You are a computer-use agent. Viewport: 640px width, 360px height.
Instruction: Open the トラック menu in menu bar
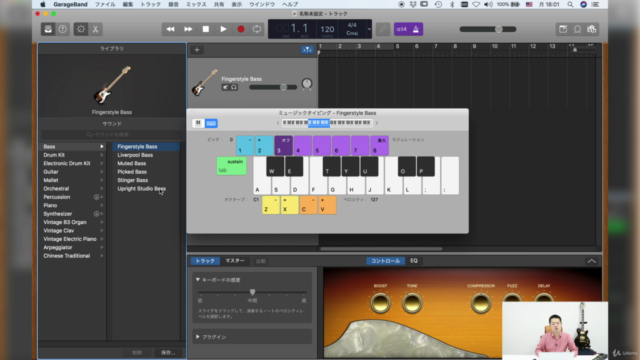[x=150, y=4]
